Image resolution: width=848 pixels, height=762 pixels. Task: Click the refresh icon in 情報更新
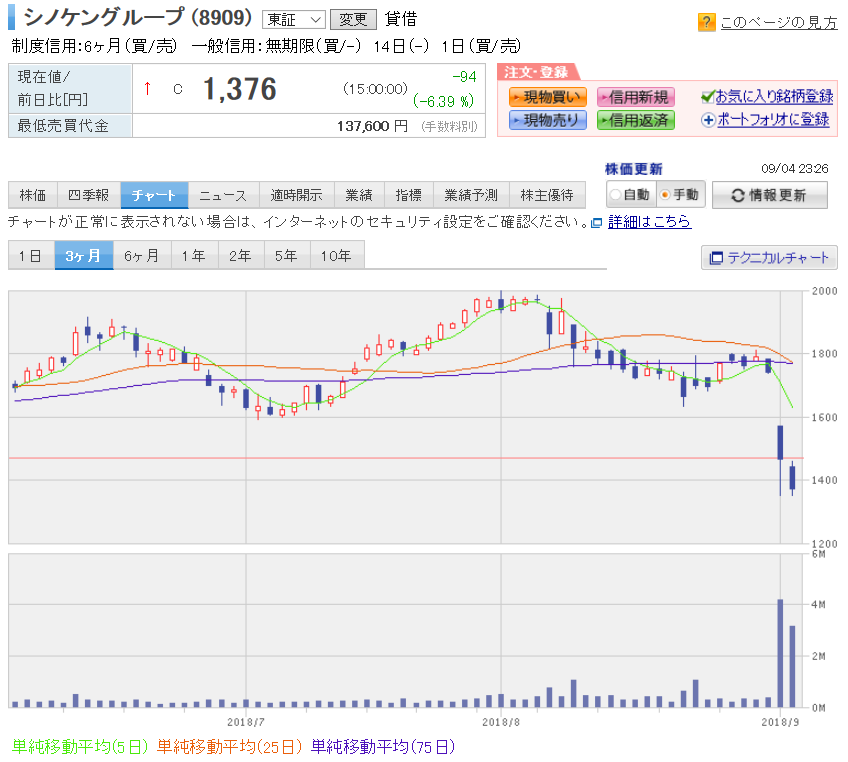[x=738, y=195]
